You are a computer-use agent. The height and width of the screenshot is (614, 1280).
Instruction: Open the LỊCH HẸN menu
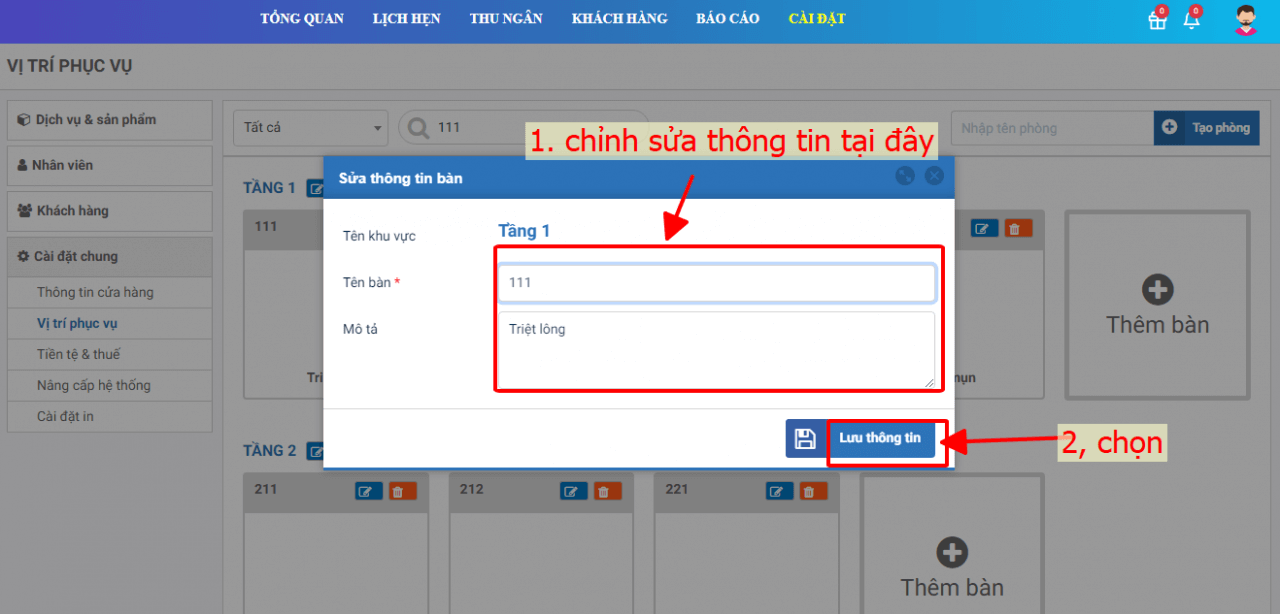coord(406,19)
